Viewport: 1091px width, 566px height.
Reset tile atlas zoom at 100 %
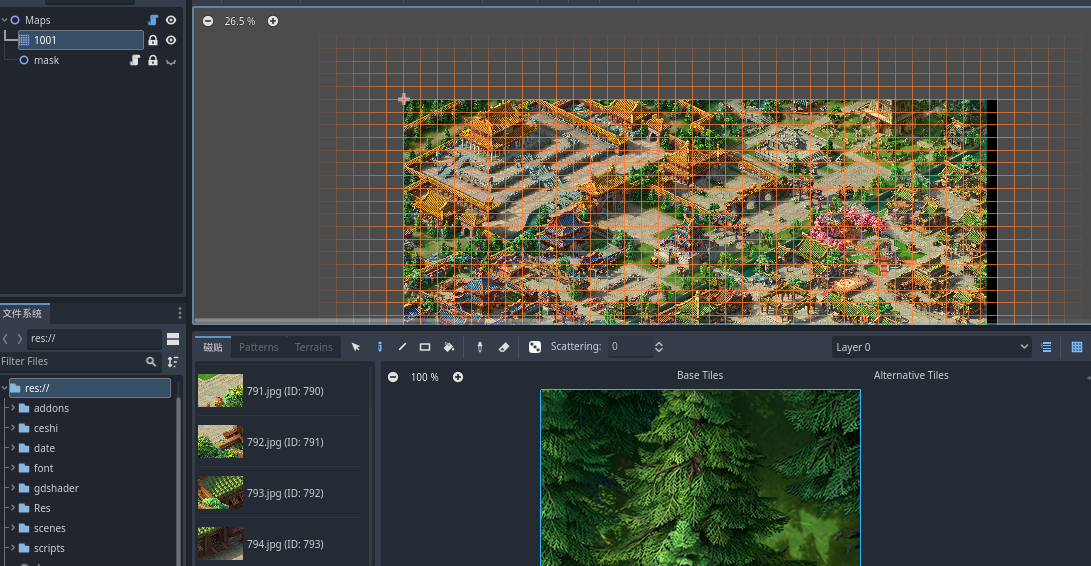coord(424,377)
